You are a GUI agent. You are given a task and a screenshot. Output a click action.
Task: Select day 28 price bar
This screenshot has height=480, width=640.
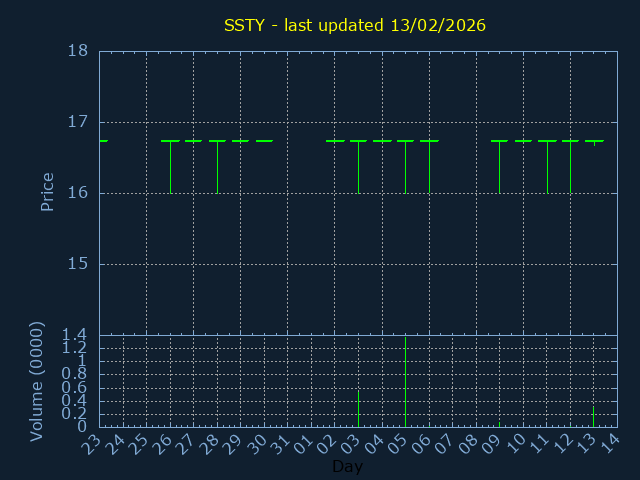click(x=217, y=166)
